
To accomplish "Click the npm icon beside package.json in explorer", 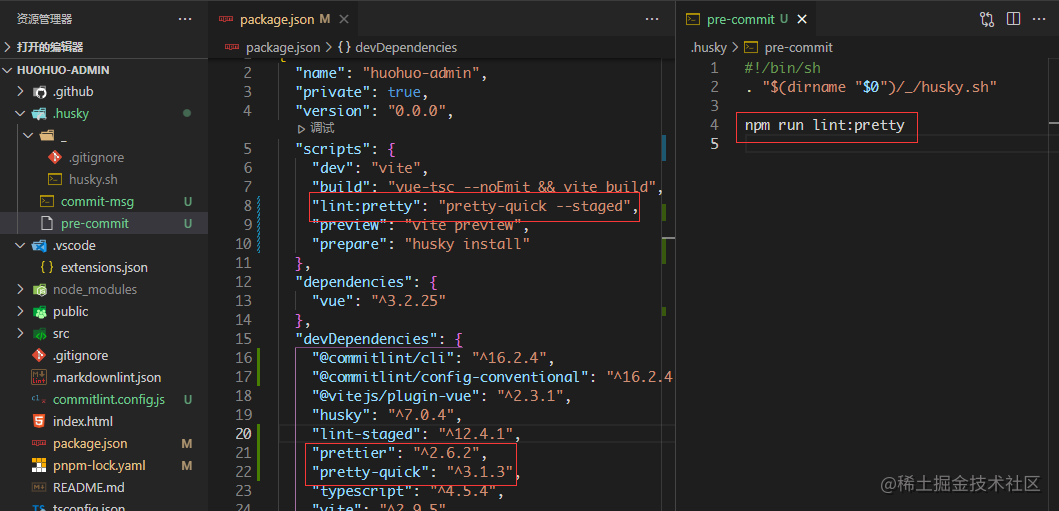I will (x=40, y=443).
